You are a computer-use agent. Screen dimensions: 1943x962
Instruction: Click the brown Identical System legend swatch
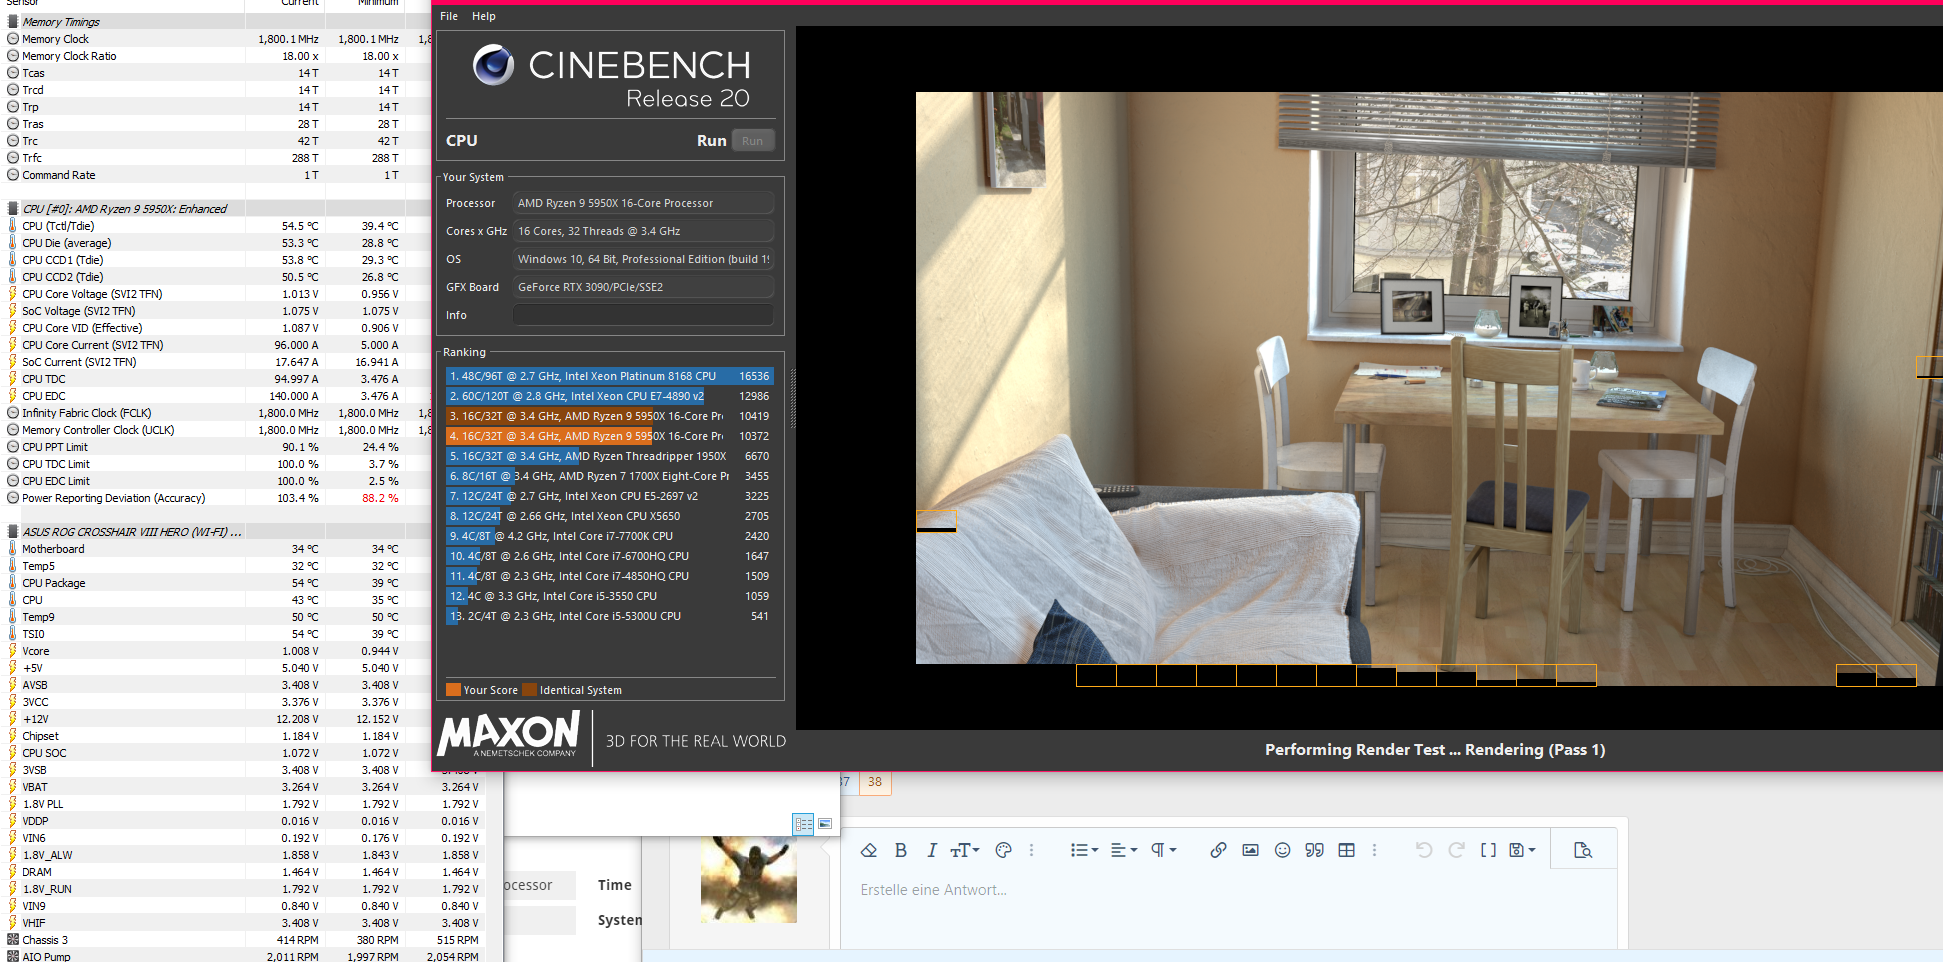(x=529, y=690)
